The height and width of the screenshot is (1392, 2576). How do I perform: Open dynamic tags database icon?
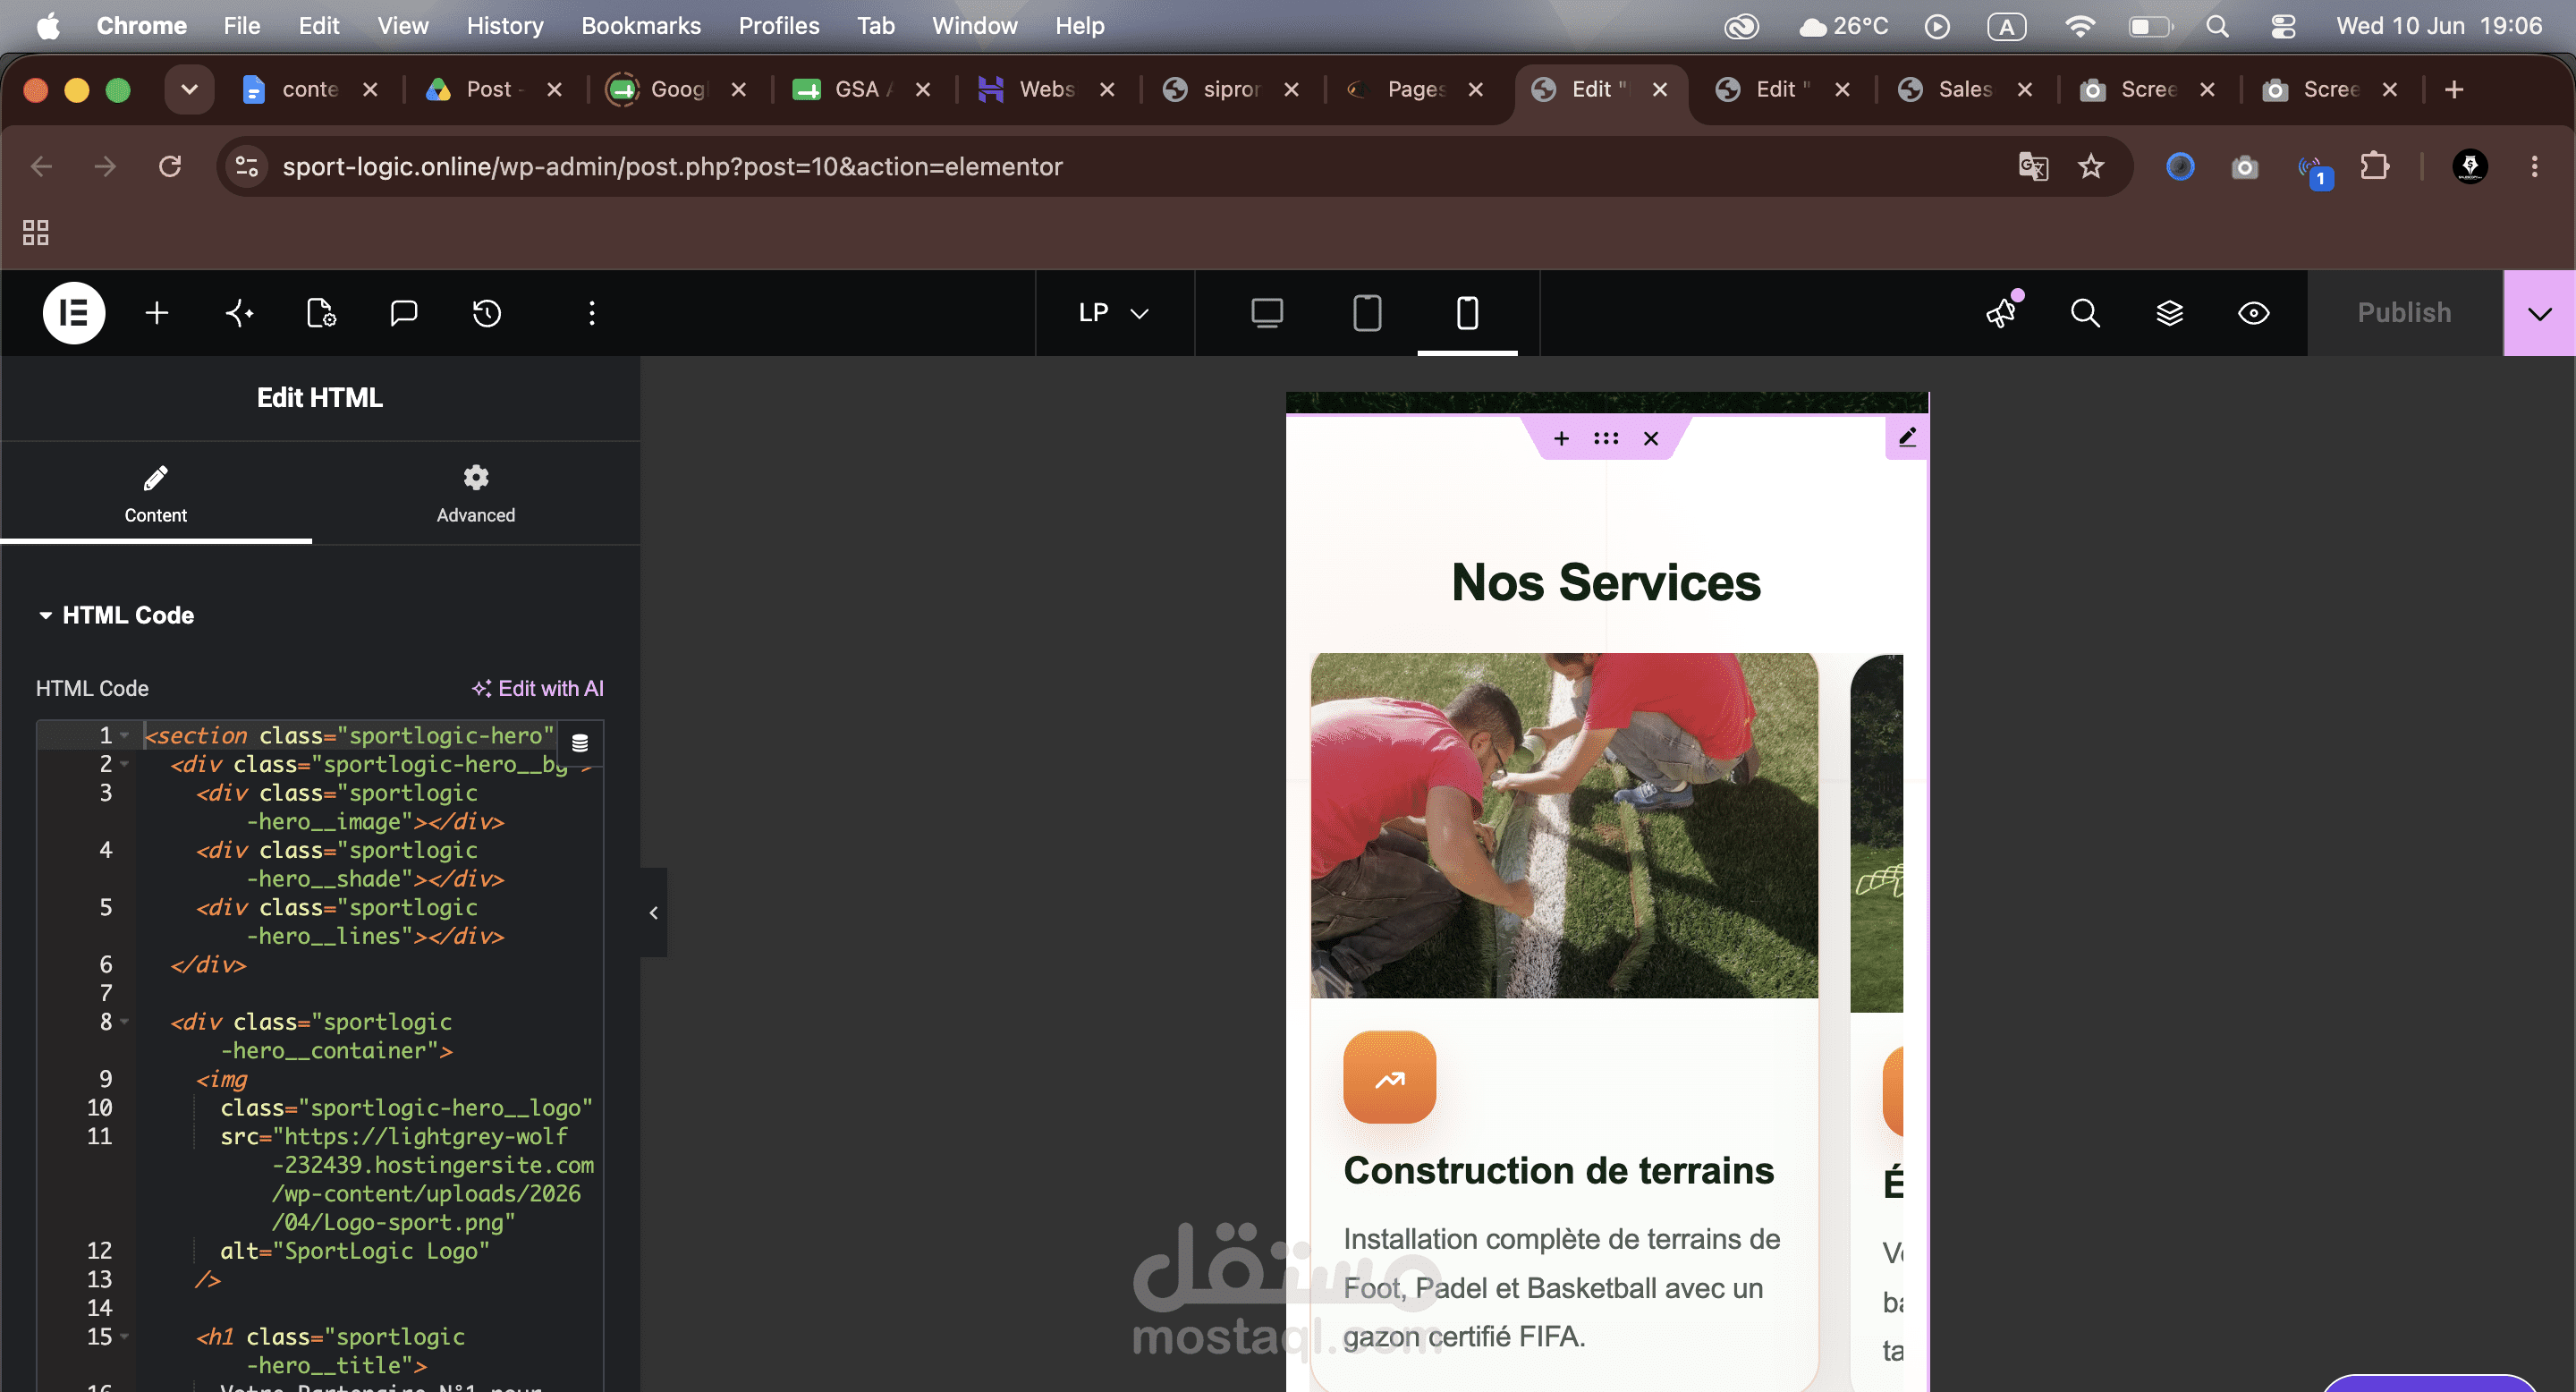click(x=579, y=743)
